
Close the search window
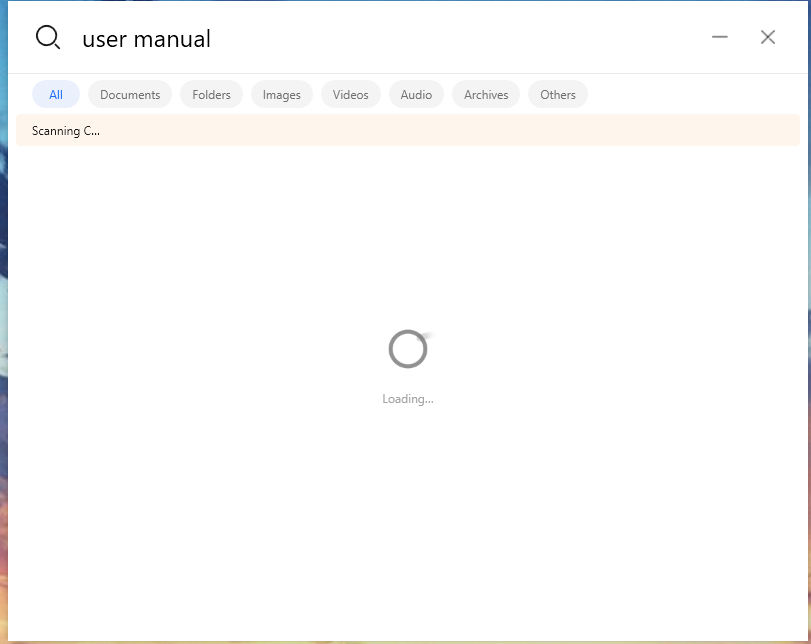(768, 37)
